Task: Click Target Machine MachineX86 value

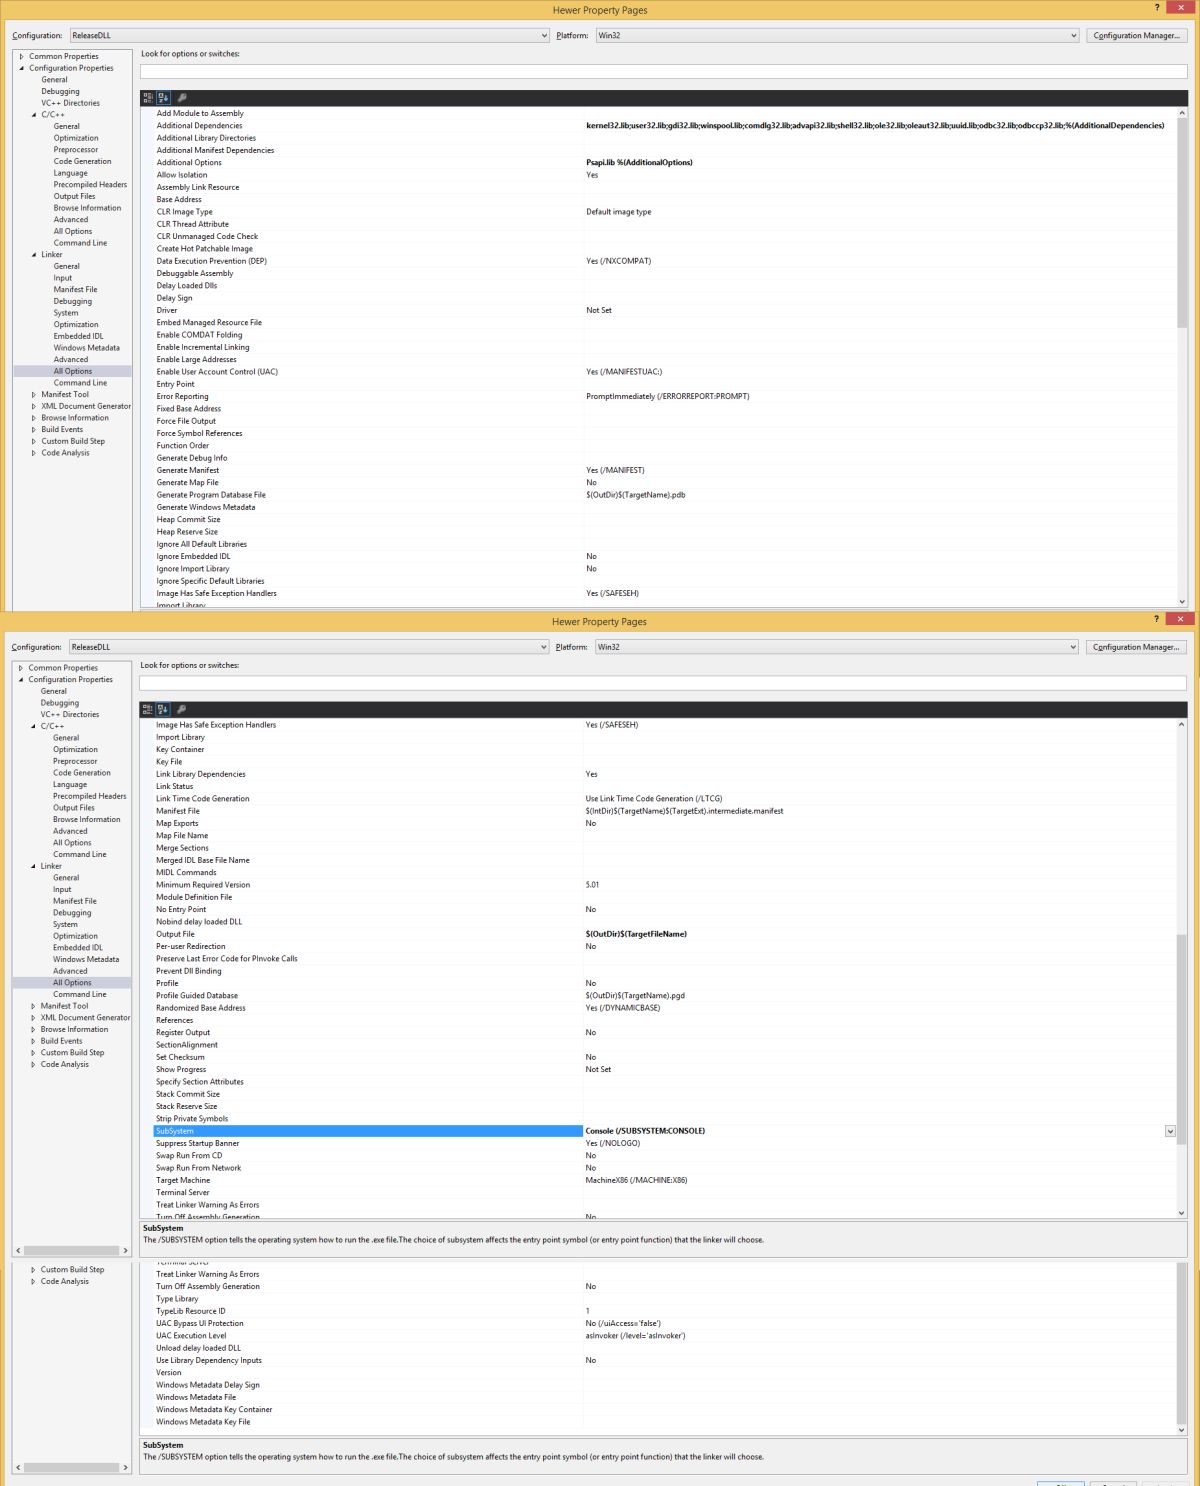Action: (636, 1180)
